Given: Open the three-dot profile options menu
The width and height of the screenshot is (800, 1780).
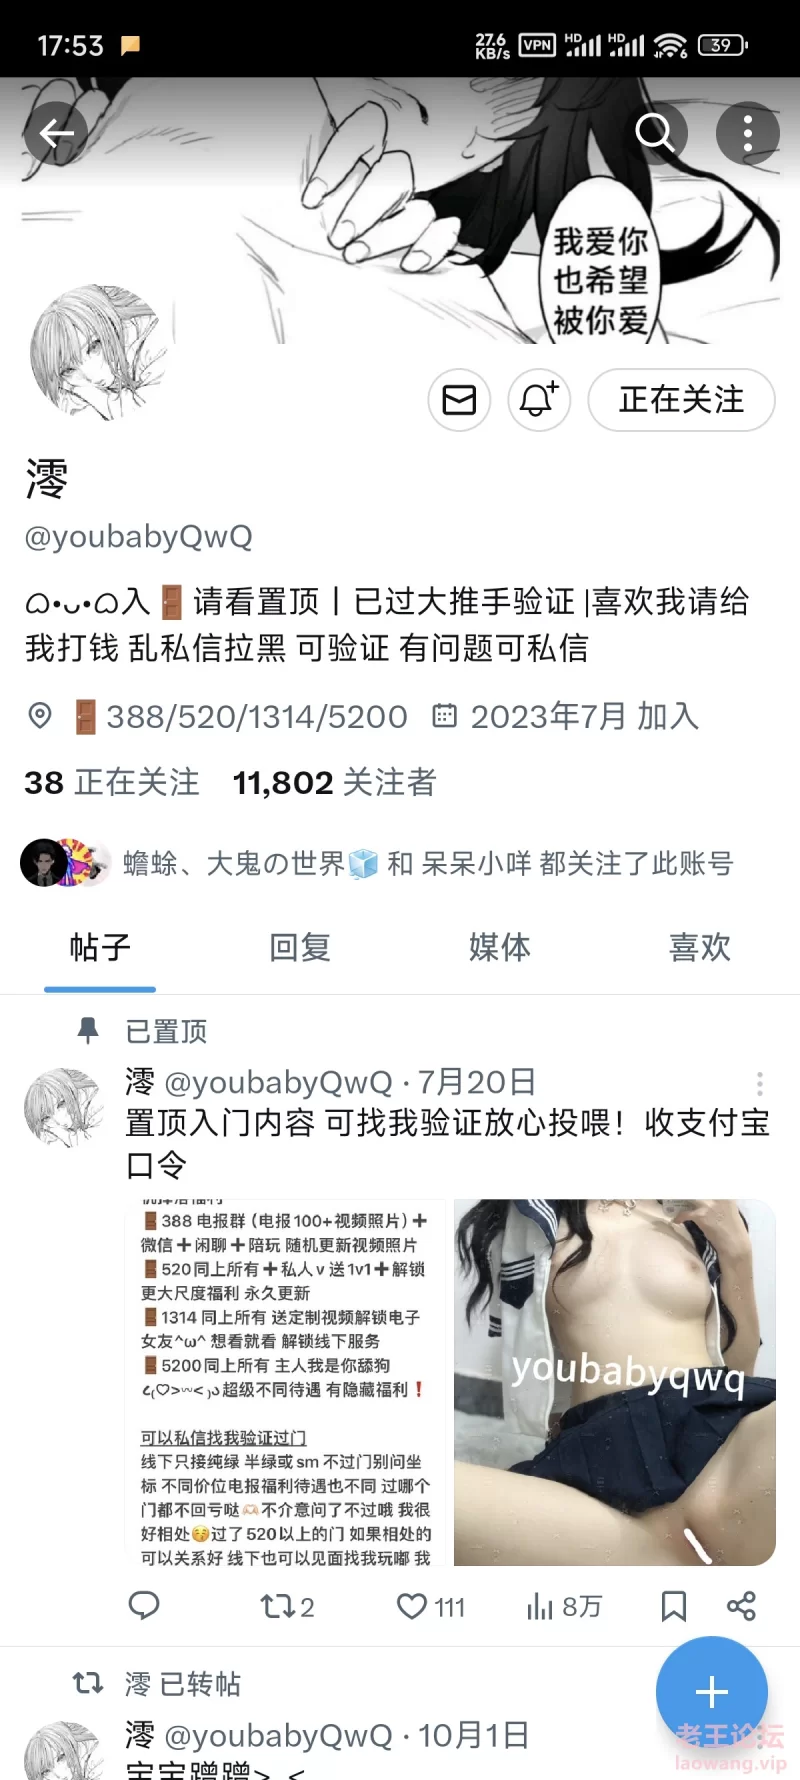Looking at the screenshot, I should coord(748,133).
